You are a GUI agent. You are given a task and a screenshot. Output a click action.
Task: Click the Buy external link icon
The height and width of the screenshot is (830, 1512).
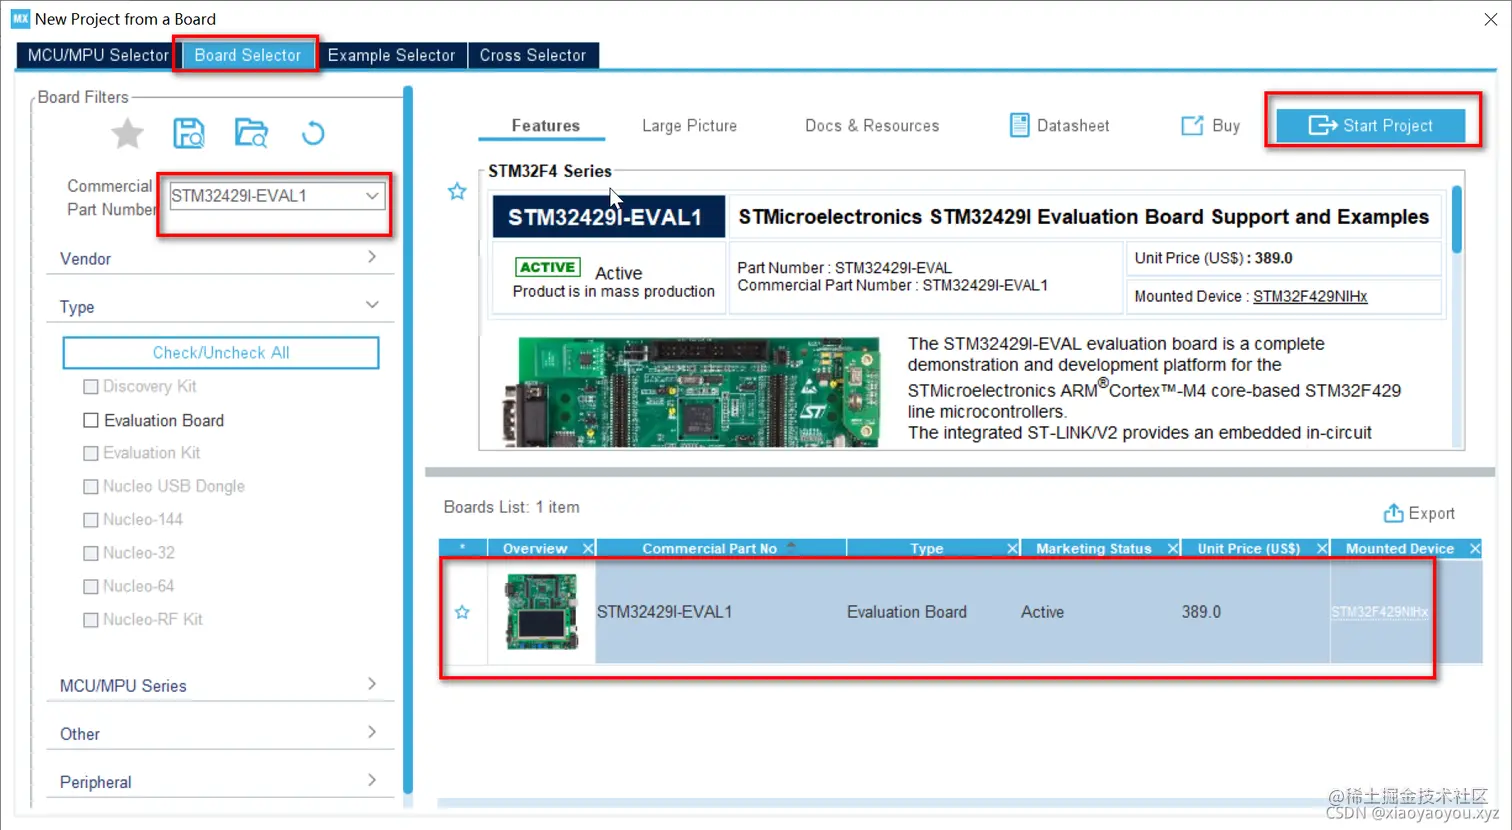point(1192,125)
